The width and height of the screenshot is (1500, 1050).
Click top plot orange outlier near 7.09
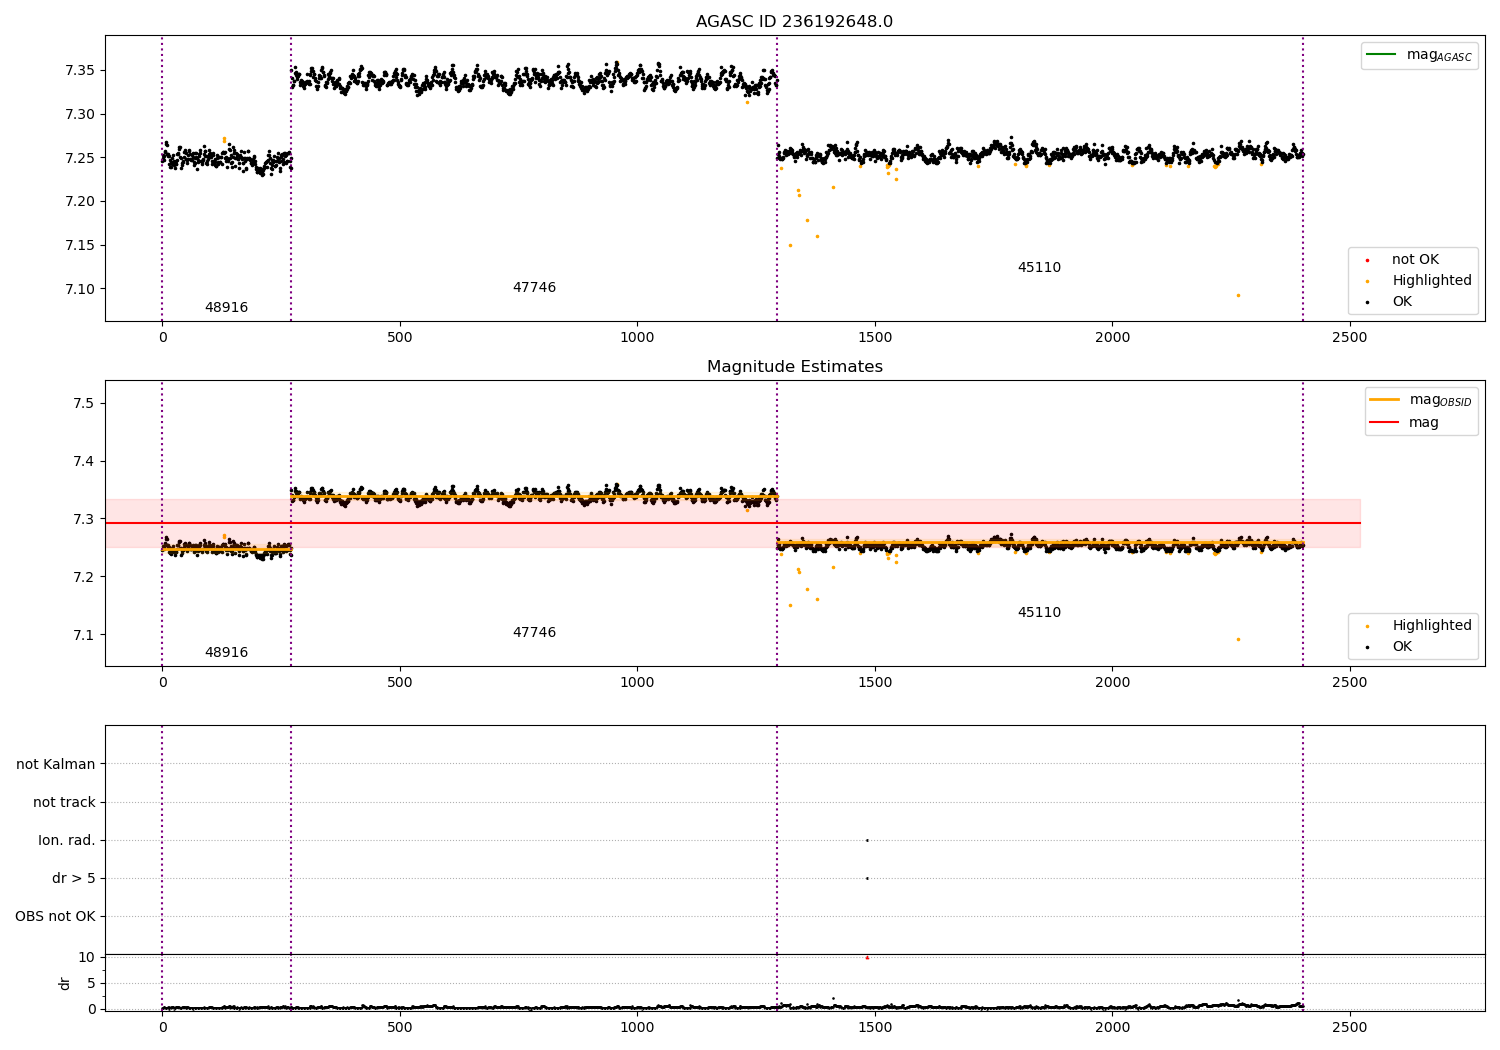pos(1238,295)
